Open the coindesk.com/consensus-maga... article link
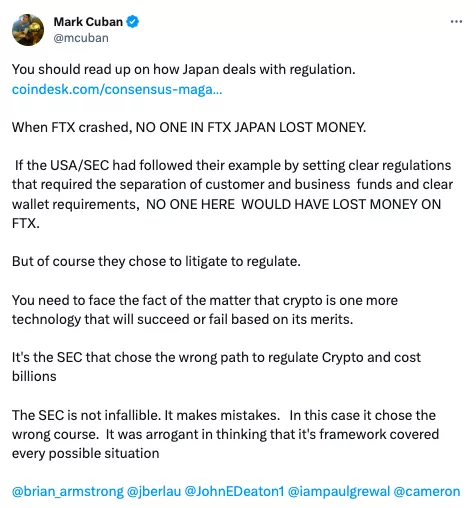476x508 pixels. [x=117, y=89]
